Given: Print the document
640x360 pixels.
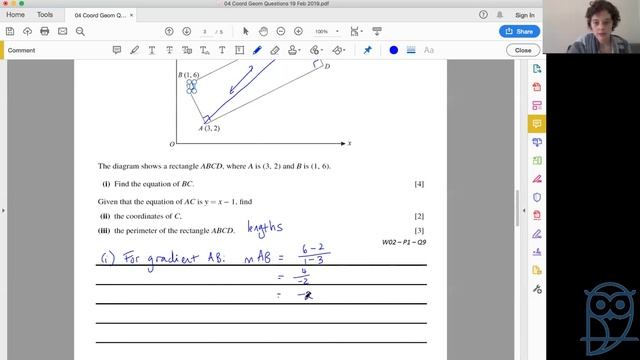Looking at the screenshot, I should tap(45, 31).
